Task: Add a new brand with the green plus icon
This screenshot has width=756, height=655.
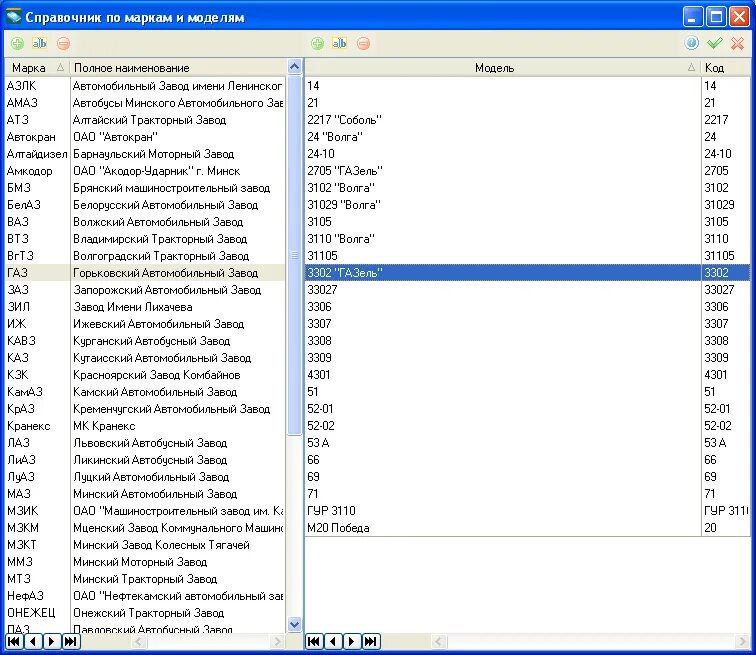Action: tap(17, 43)
